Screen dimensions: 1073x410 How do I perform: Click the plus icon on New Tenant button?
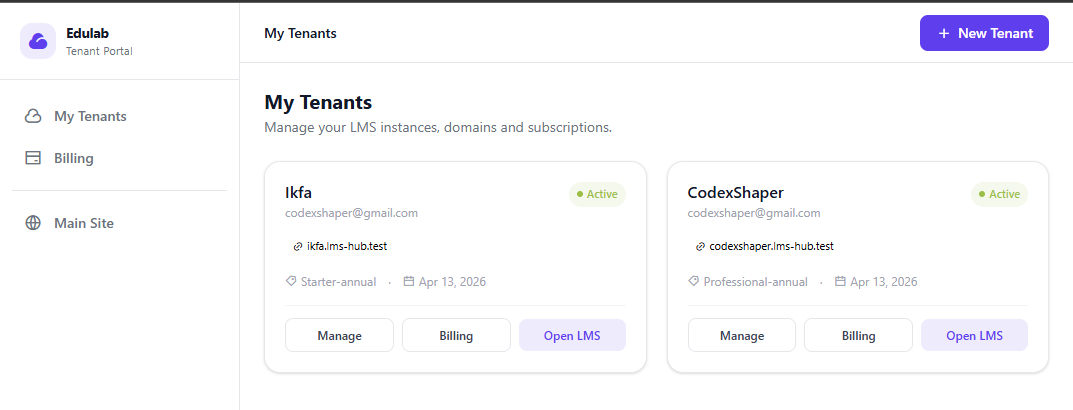(944, 33)
